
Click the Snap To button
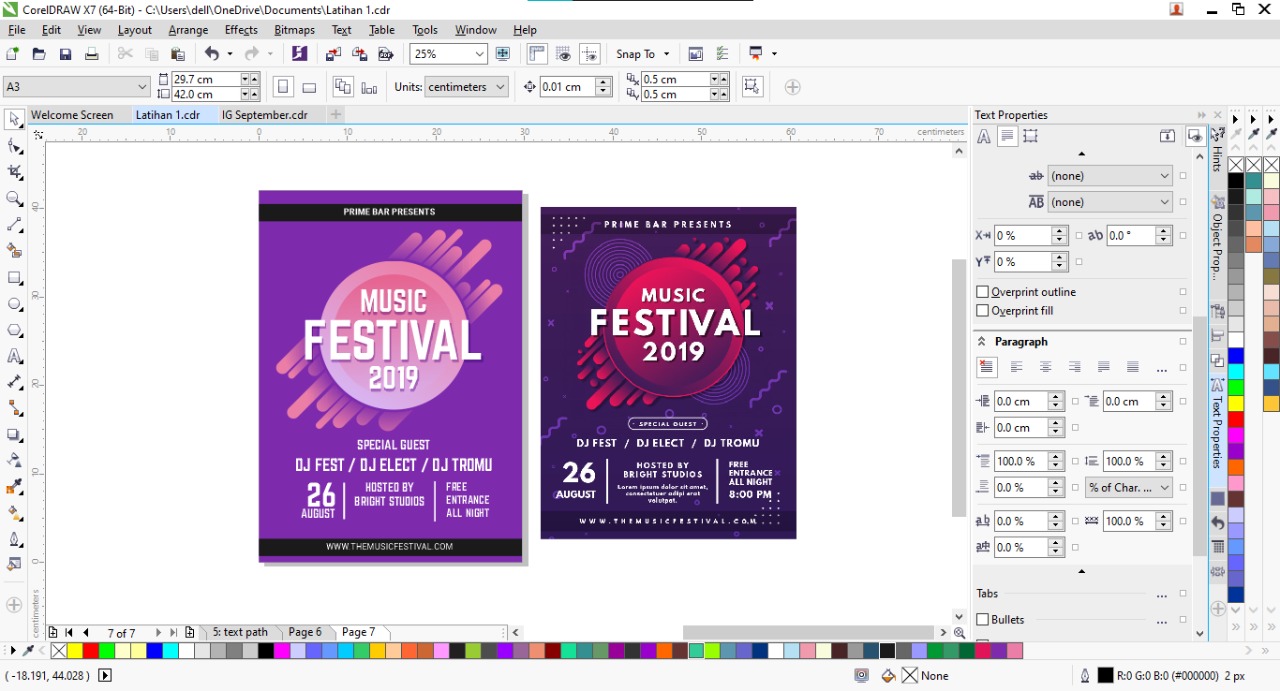point(642,54)
